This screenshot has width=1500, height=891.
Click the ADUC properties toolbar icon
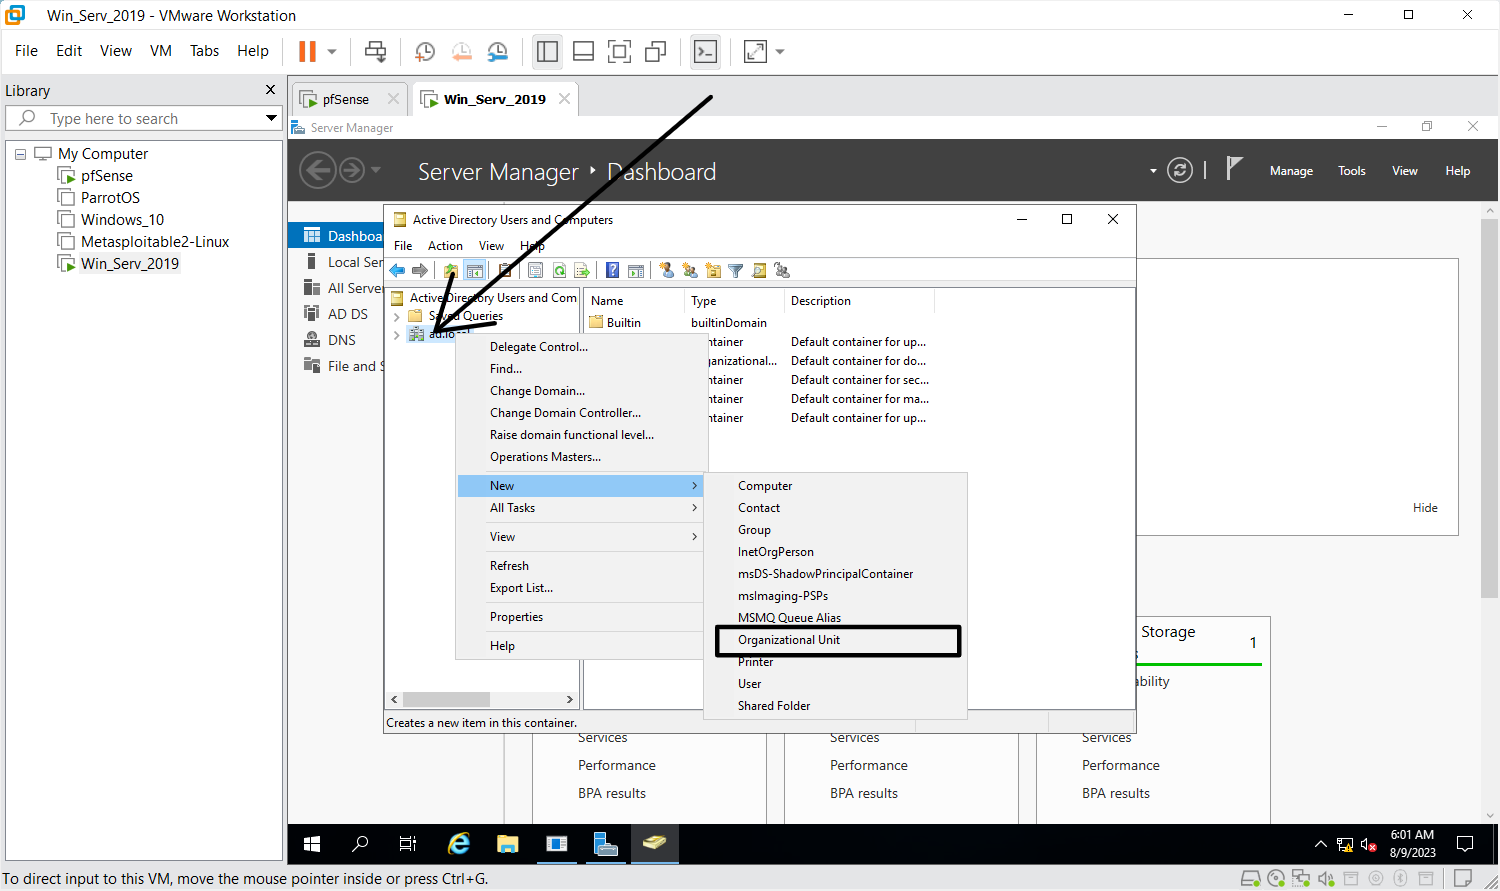[535, 270]
